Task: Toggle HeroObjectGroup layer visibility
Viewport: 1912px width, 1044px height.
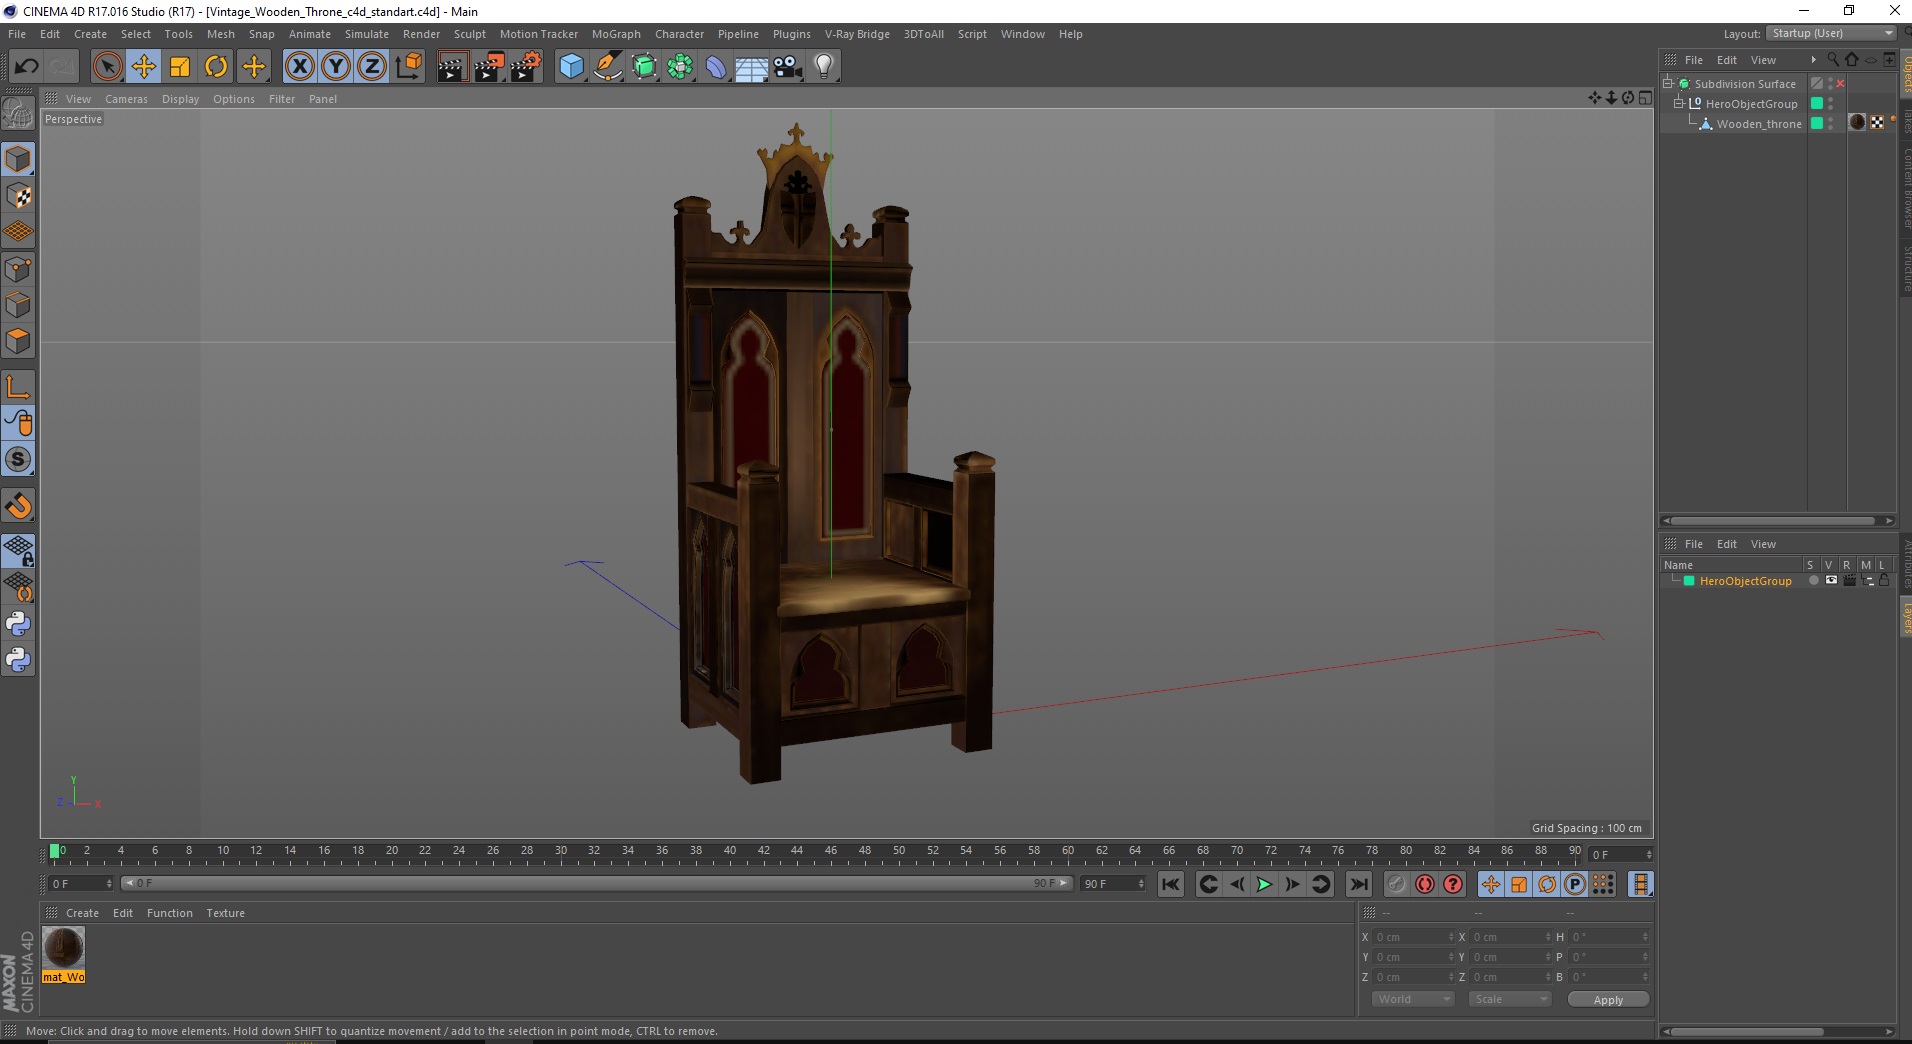Action: click(1831, 581)
